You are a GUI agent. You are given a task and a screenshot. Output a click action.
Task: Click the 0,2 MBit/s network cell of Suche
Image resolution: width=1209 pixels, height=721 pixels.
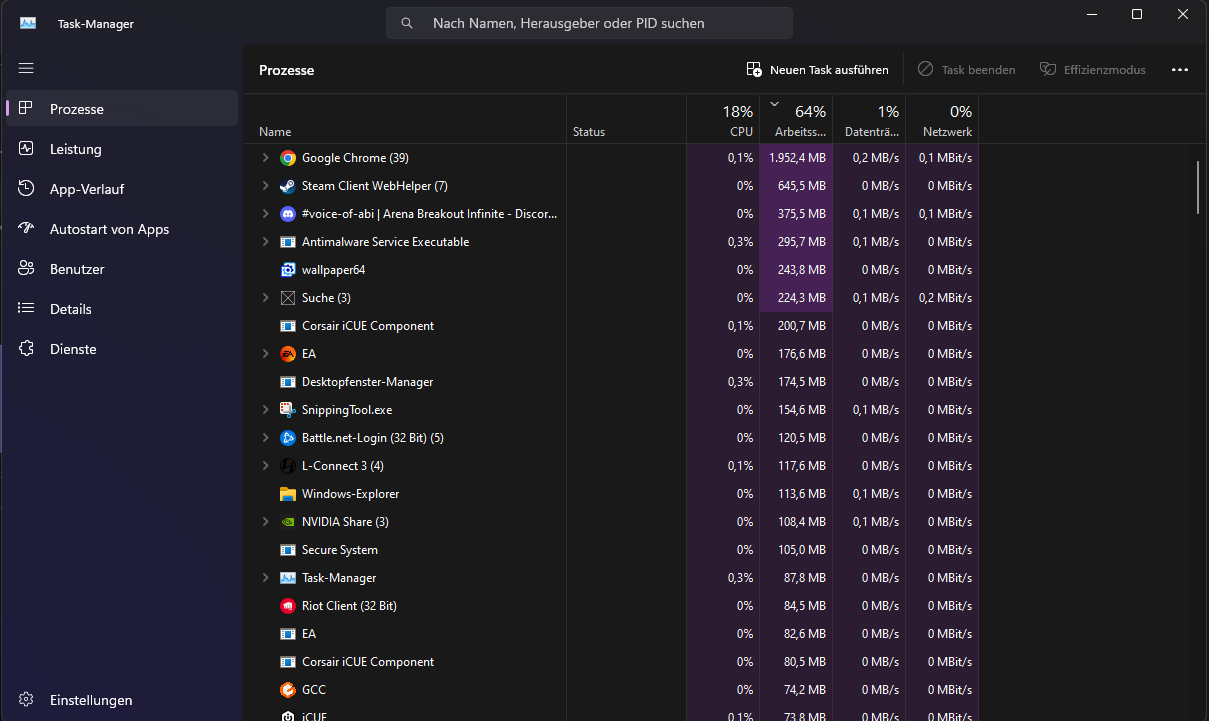tap(942, 298)
